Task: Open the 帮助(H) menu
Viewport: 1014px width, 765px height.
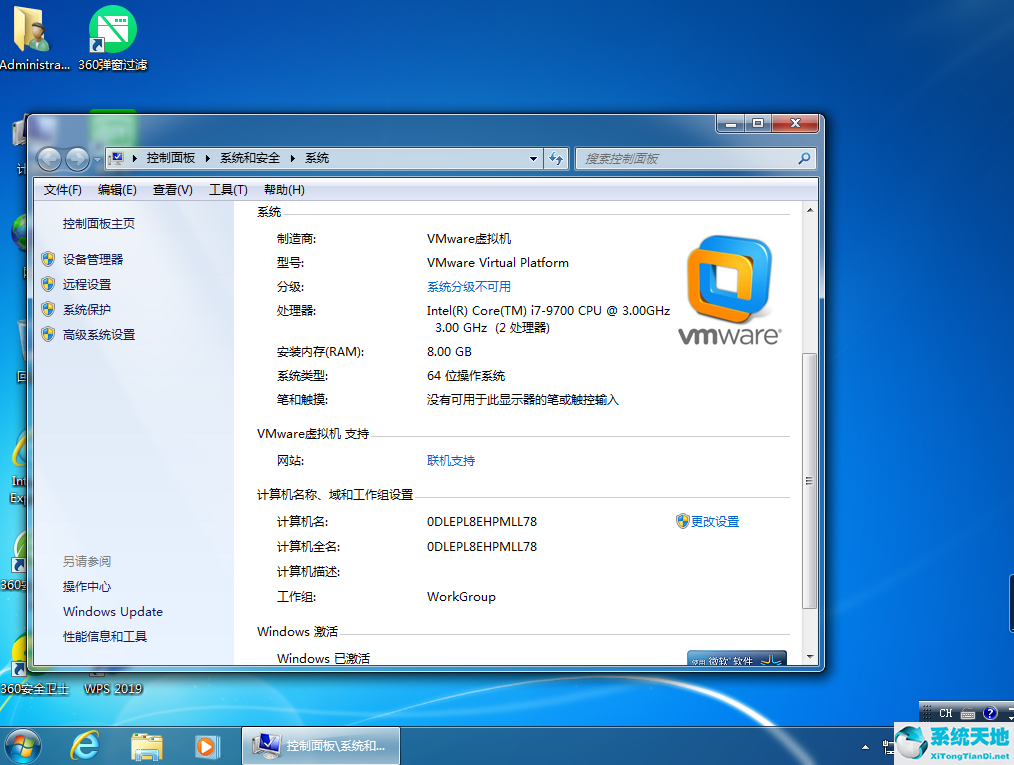Action: coord(285,189)
